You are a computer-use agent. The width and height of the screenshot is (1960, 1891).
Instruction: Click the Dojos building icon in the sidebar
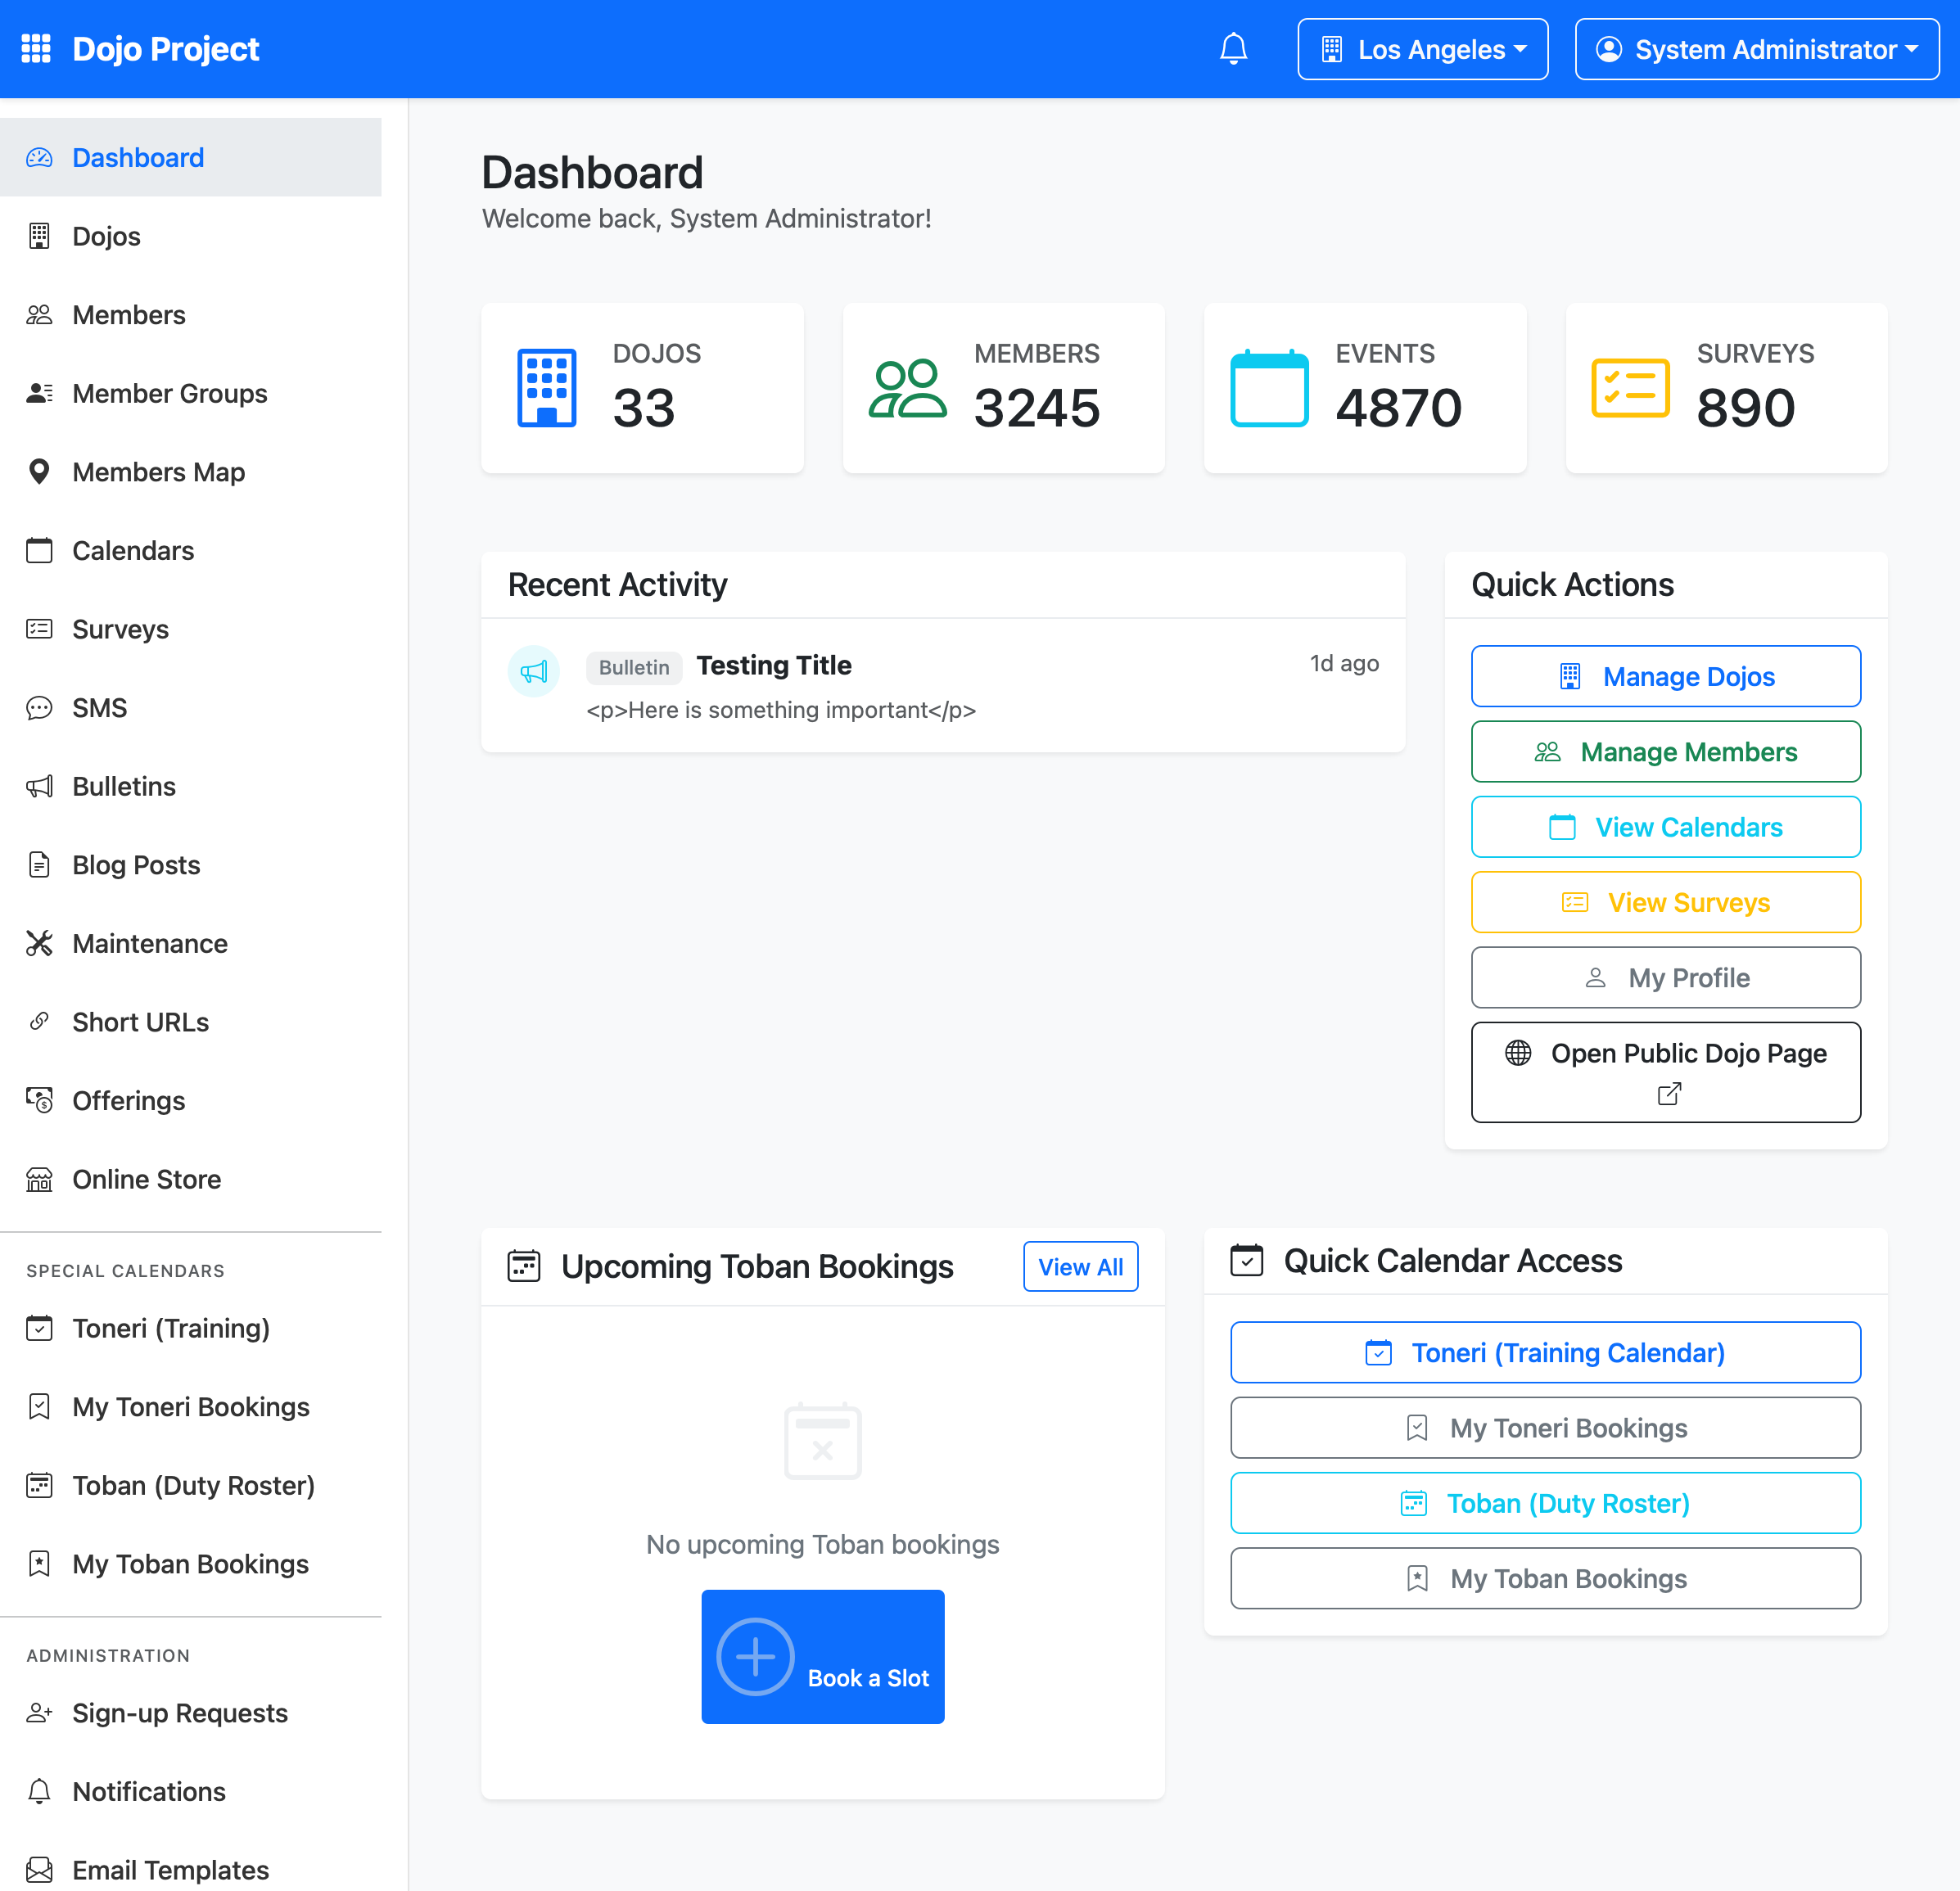(39, 236)
